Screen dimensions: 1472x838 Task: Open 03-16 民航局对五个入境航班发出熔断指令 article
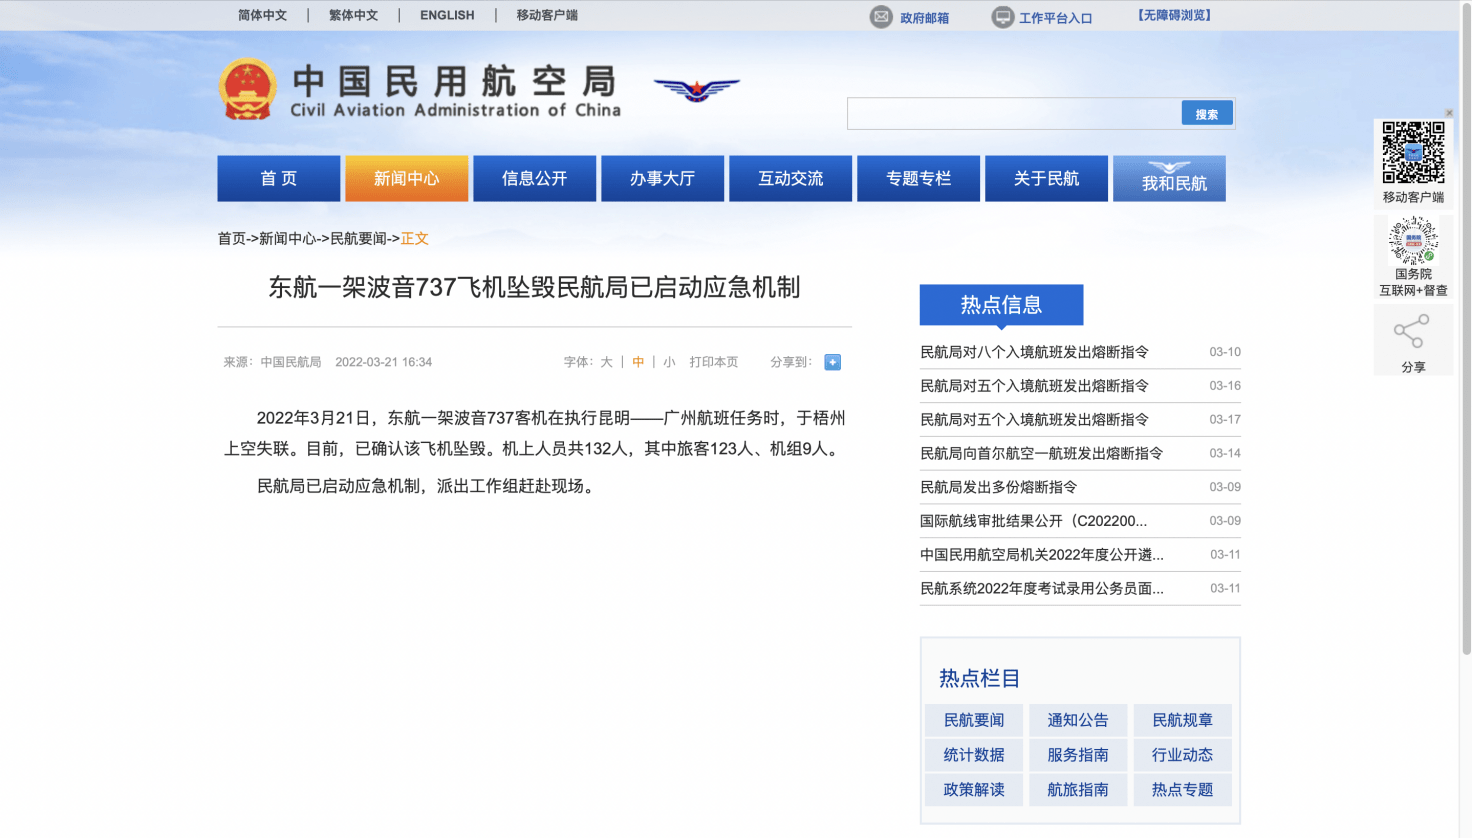point(1034,386)
